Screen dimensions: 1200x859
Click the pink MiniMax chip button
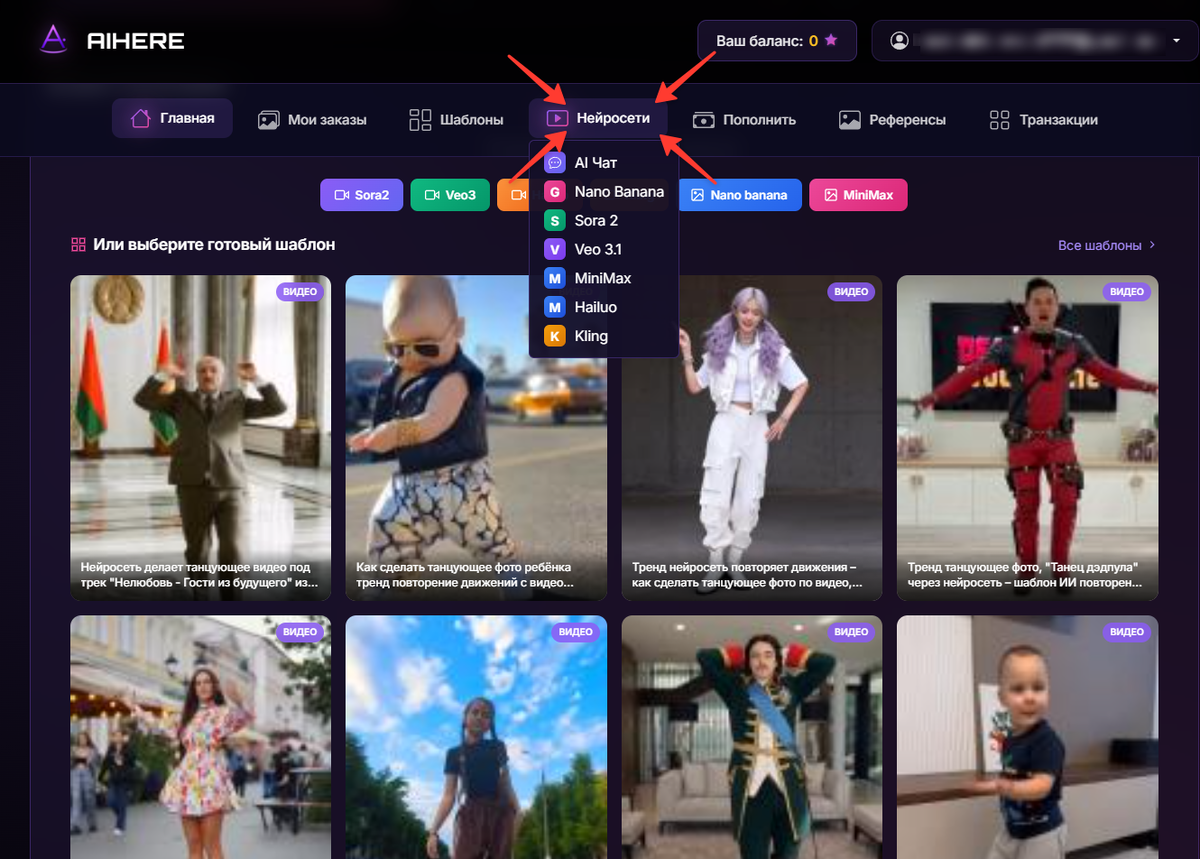pos(858,195)
